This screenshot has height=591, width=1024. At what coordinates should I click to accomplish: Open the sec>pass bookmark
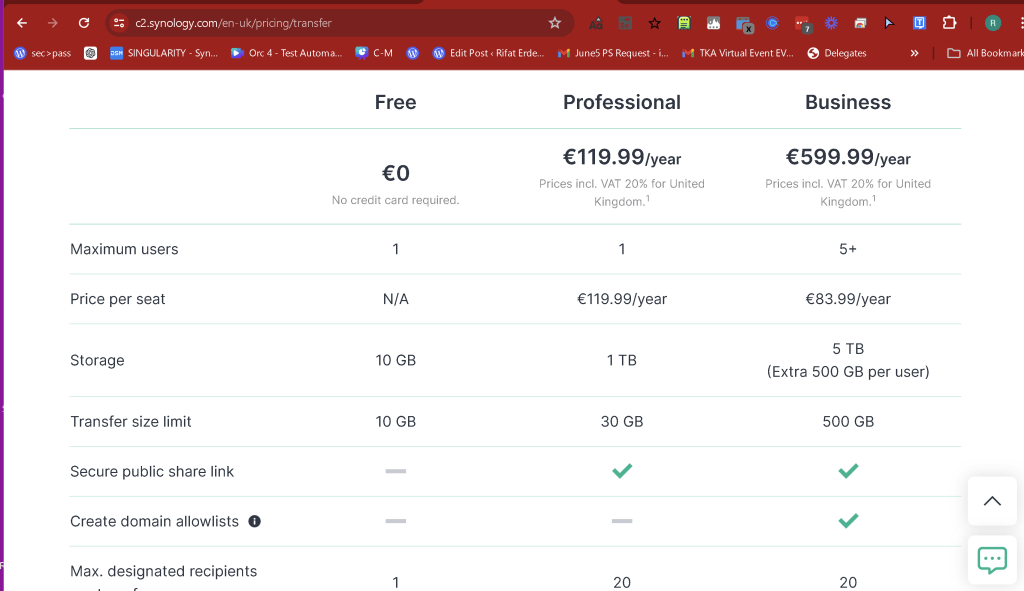point(42,53)
